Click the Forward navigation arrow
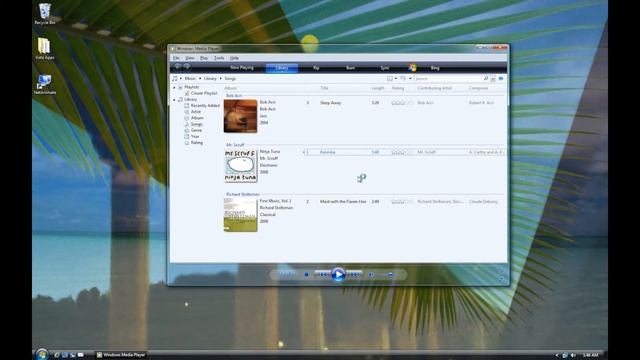640x360 pixels. click(187, 67)
